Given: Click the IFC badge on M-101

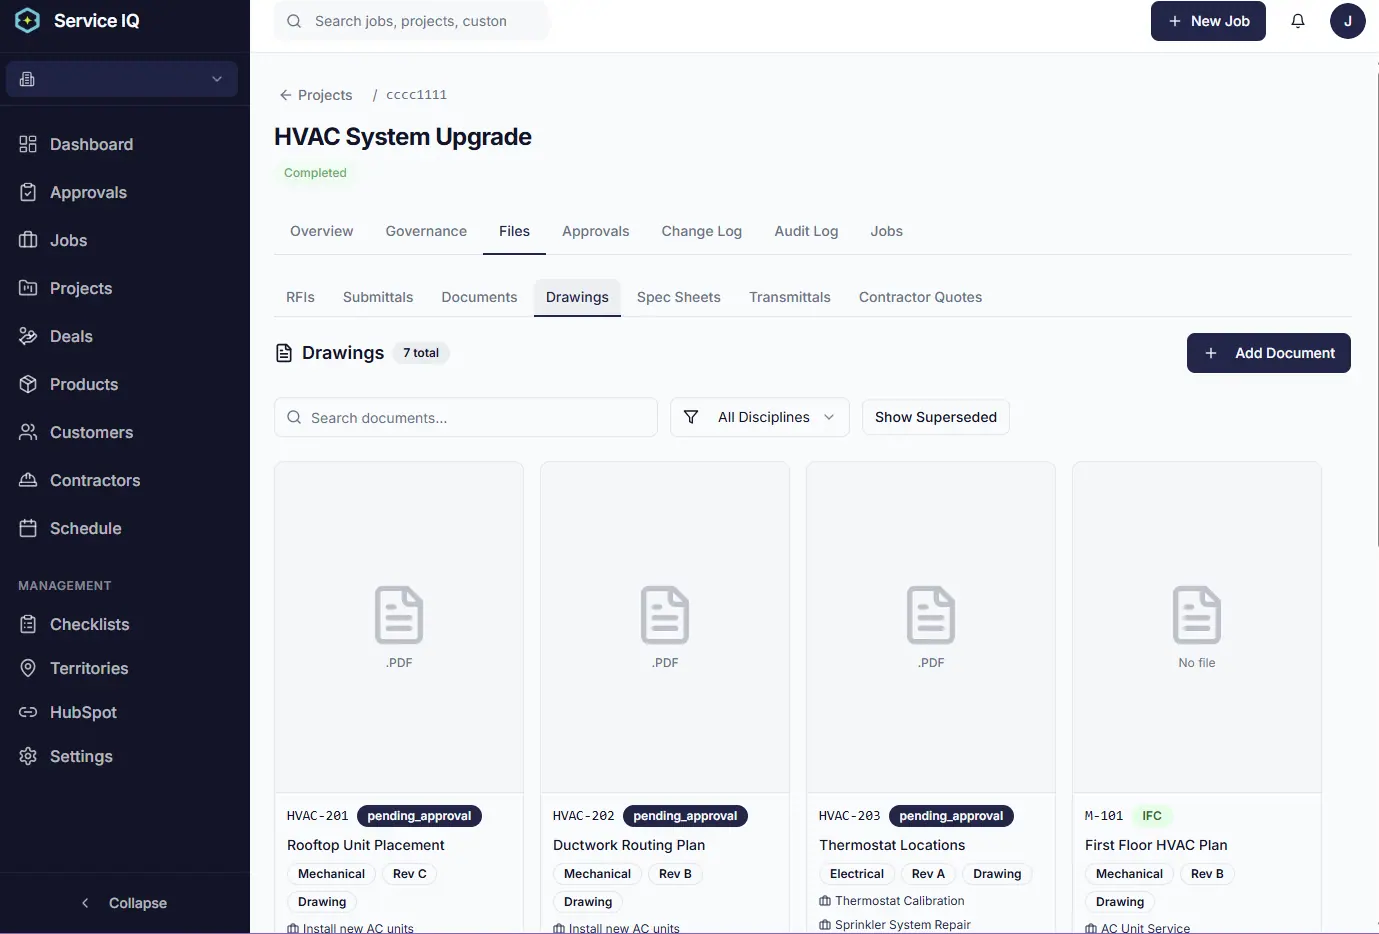Looking at the screenshot, I should tap(1152, 816).
